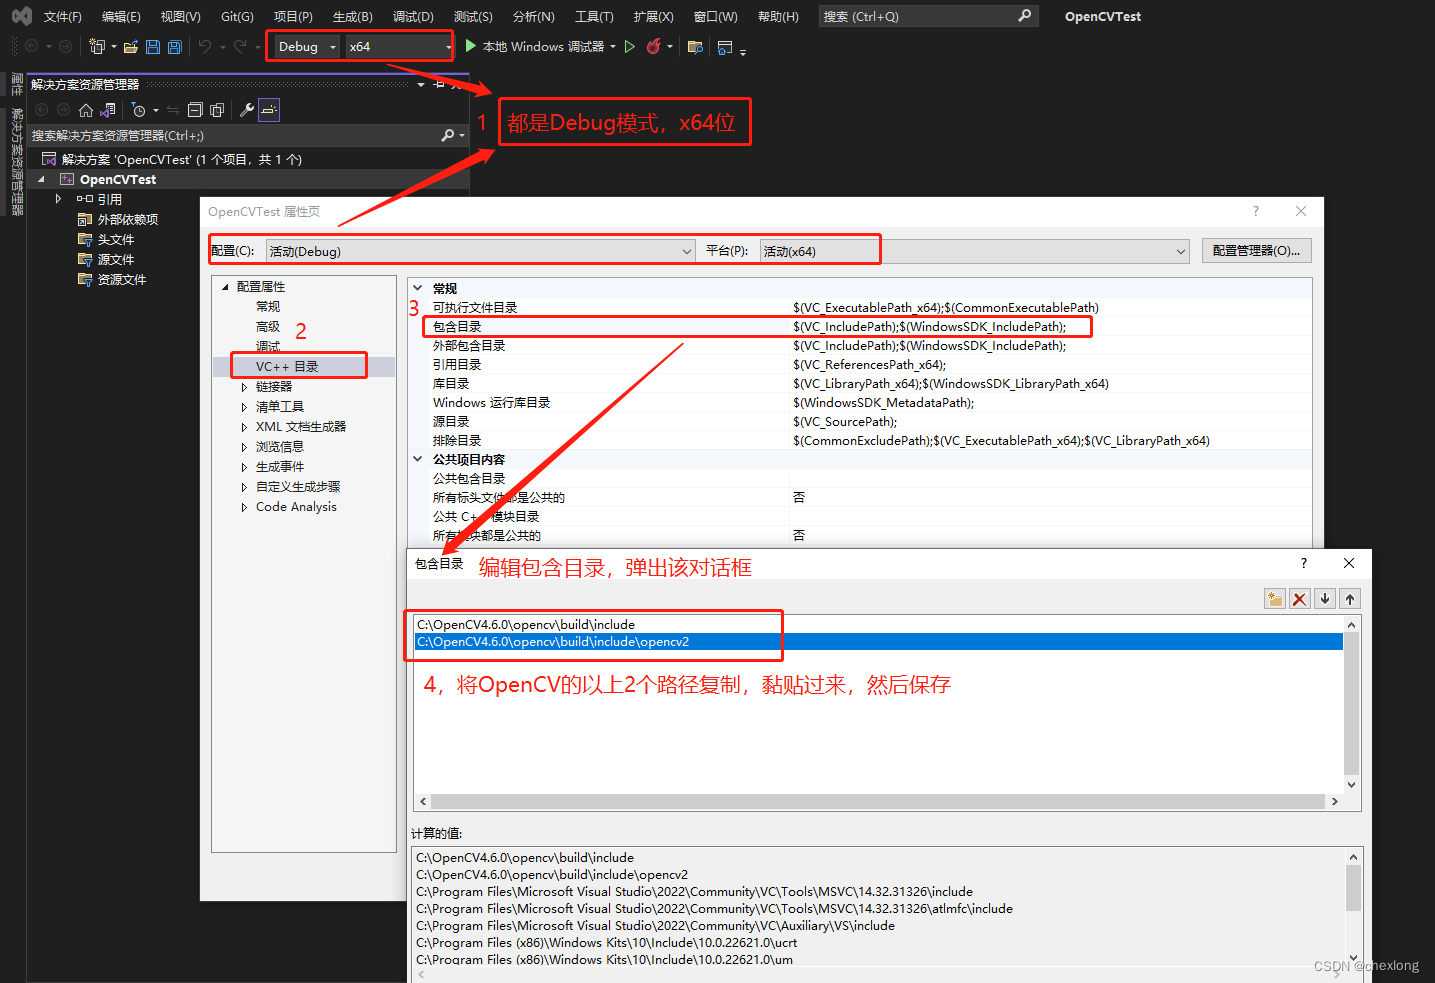
Task: Click the horizontal scrollbar in include list
Action: pyautogui.click(x=878, y=801)
